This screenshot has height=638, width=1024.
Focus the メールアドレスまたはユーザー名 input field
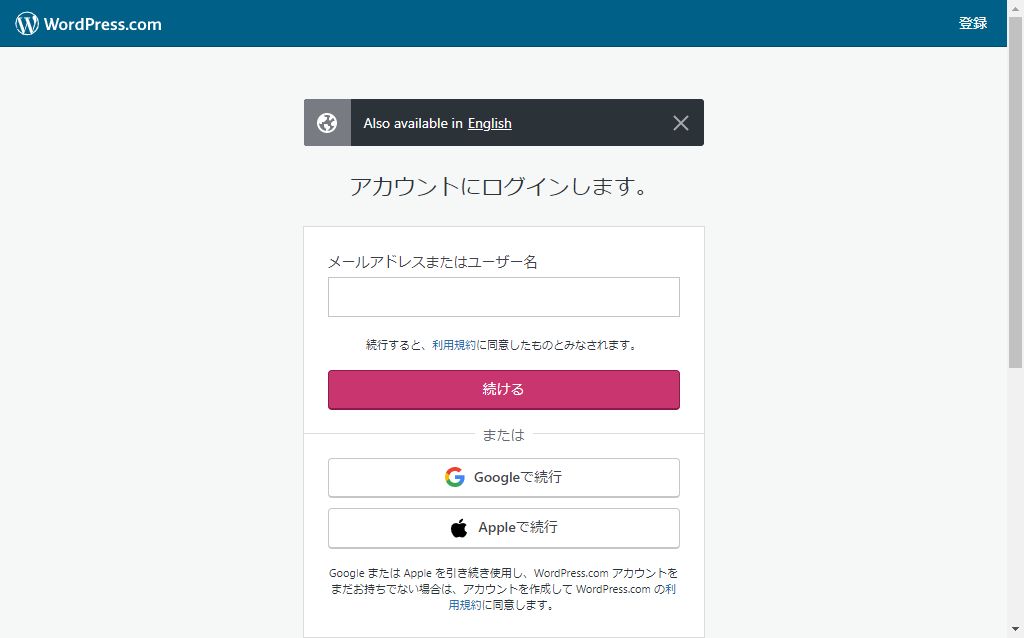[x=504, y=297]
